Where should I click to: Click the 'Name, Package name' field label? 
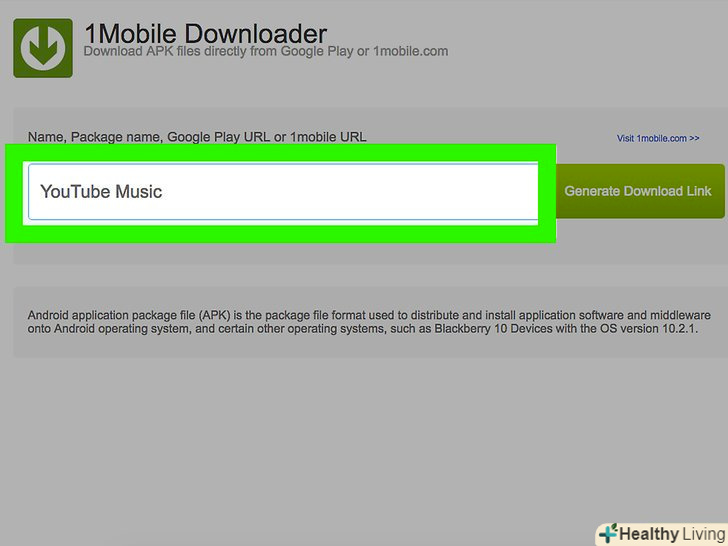[x=197, y=137]
